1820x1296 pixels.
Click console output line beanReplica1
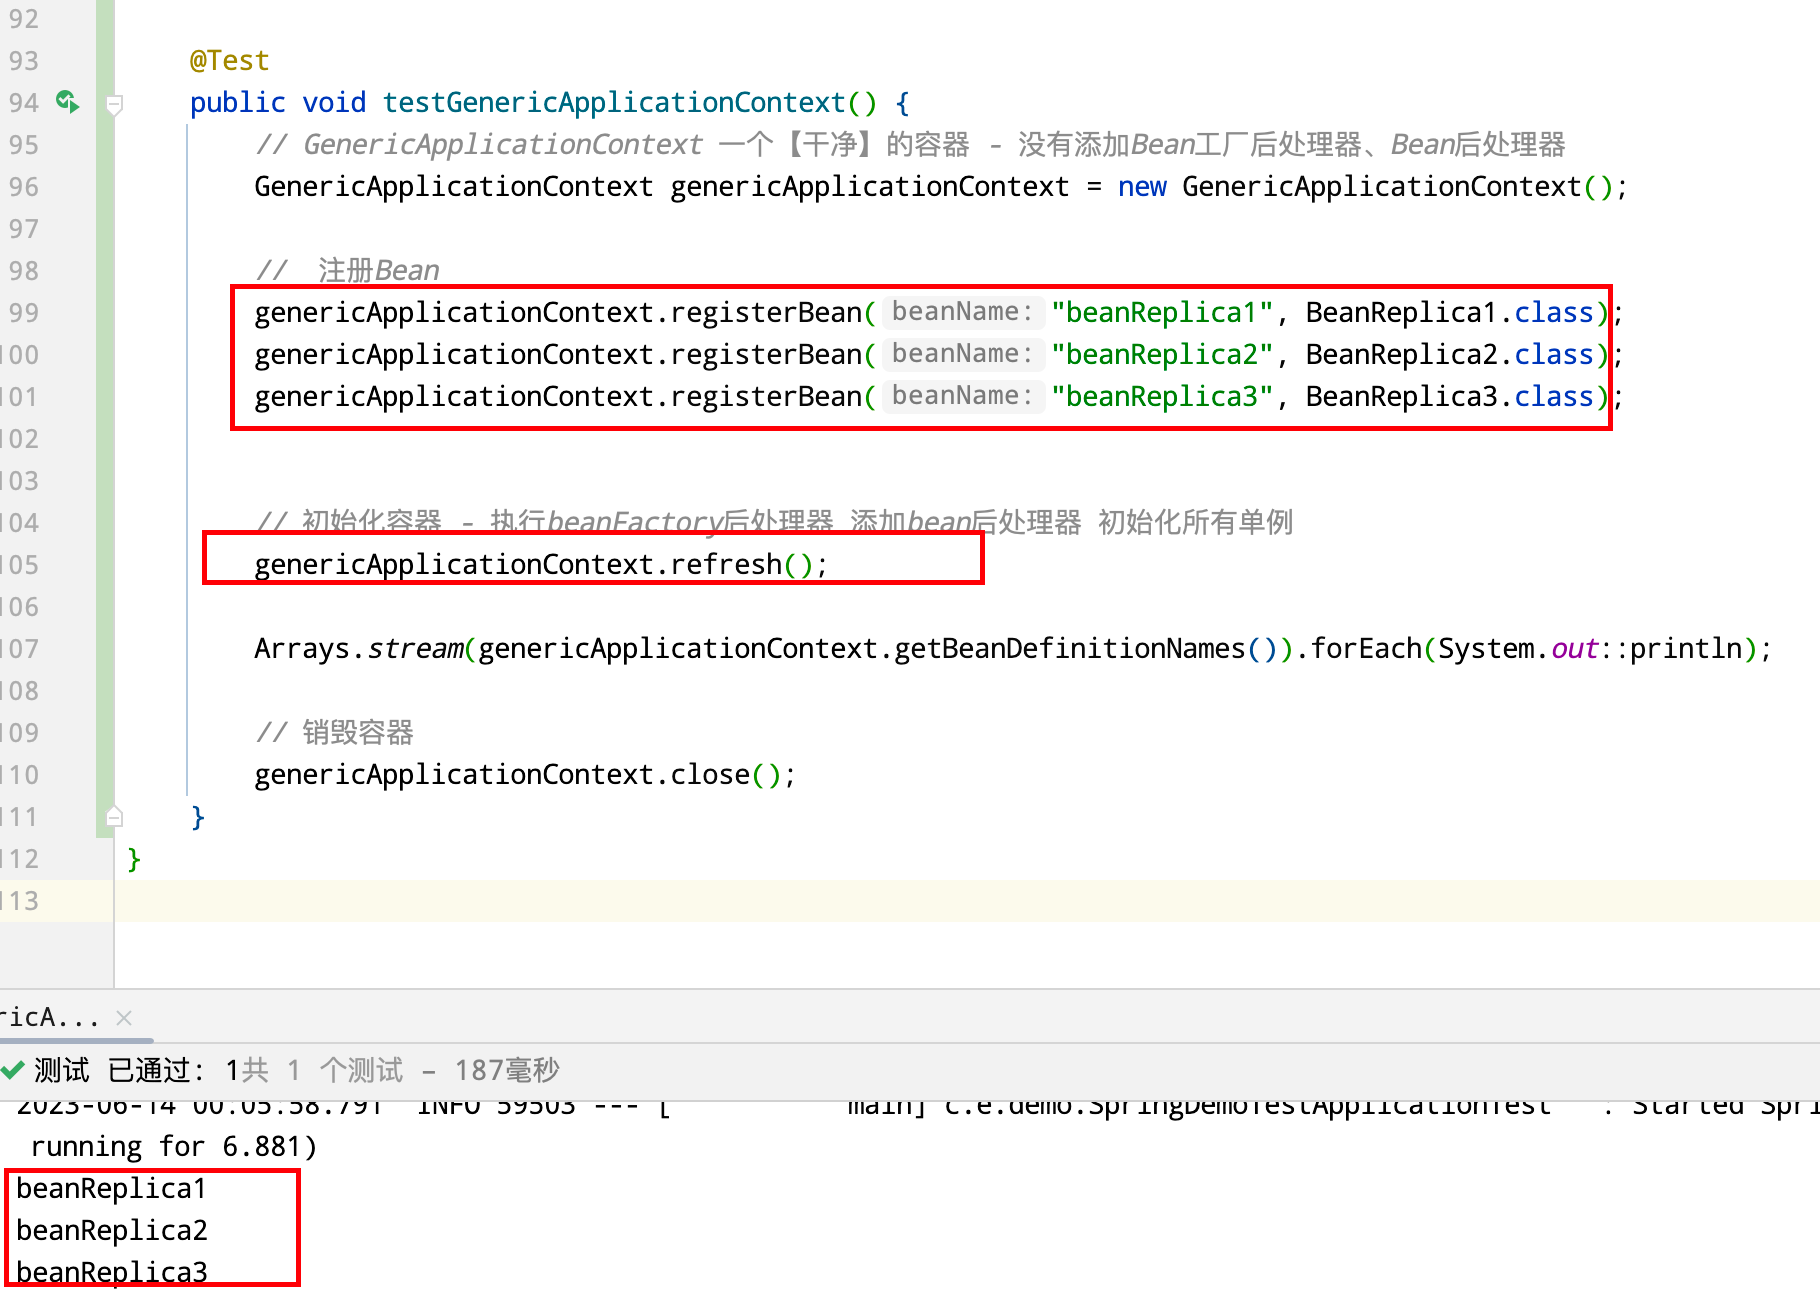pyautogui.click(x=111, y=1189)
